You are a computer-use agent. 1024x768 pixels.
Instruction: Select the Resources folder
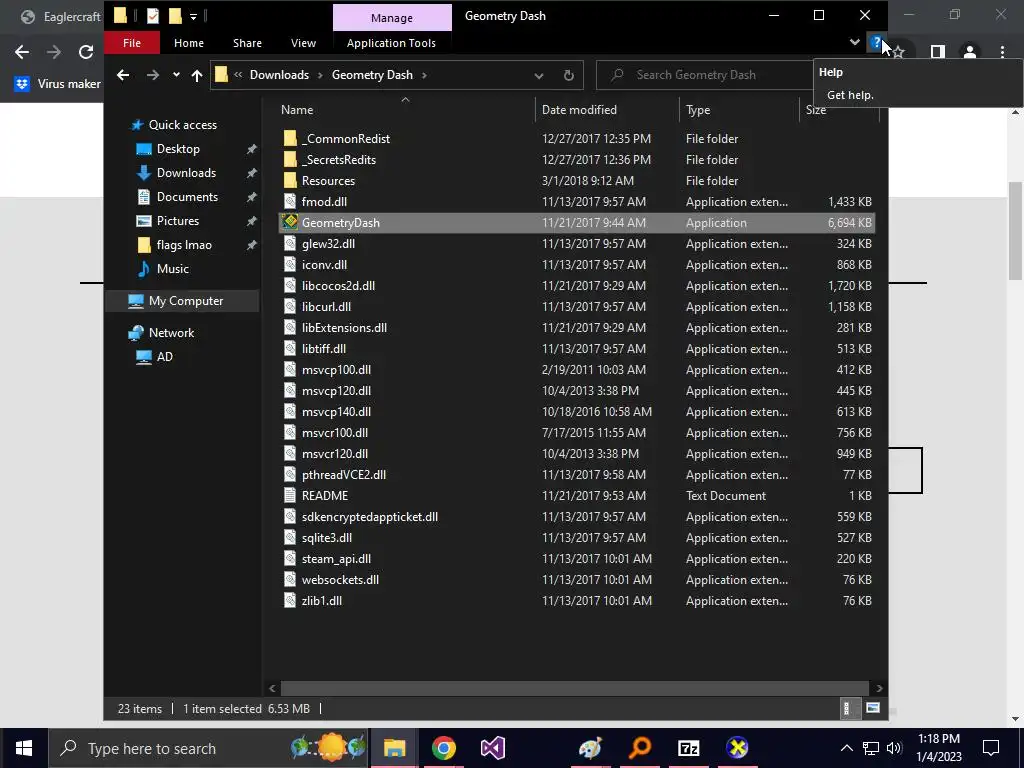coord(328,181)
